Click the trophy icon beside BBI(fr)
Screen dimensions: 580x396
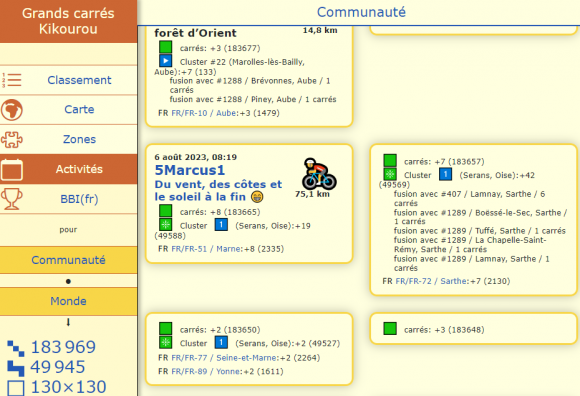12,199
